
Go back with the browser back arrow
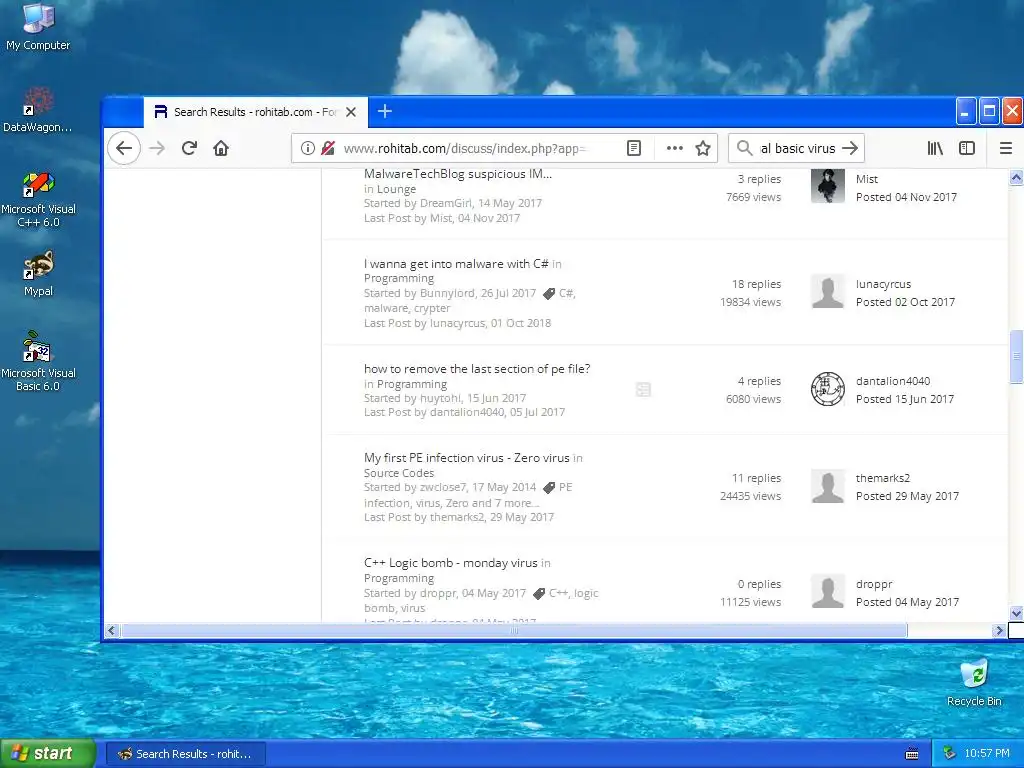click(x=124, y=148)
